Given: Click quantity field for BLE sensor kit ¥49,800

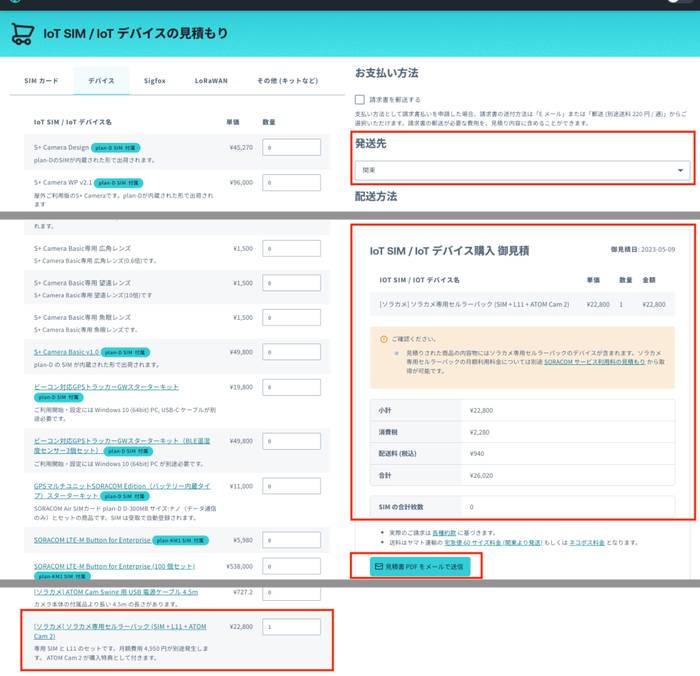Looking at the screenshot, I should coord(292,441).
